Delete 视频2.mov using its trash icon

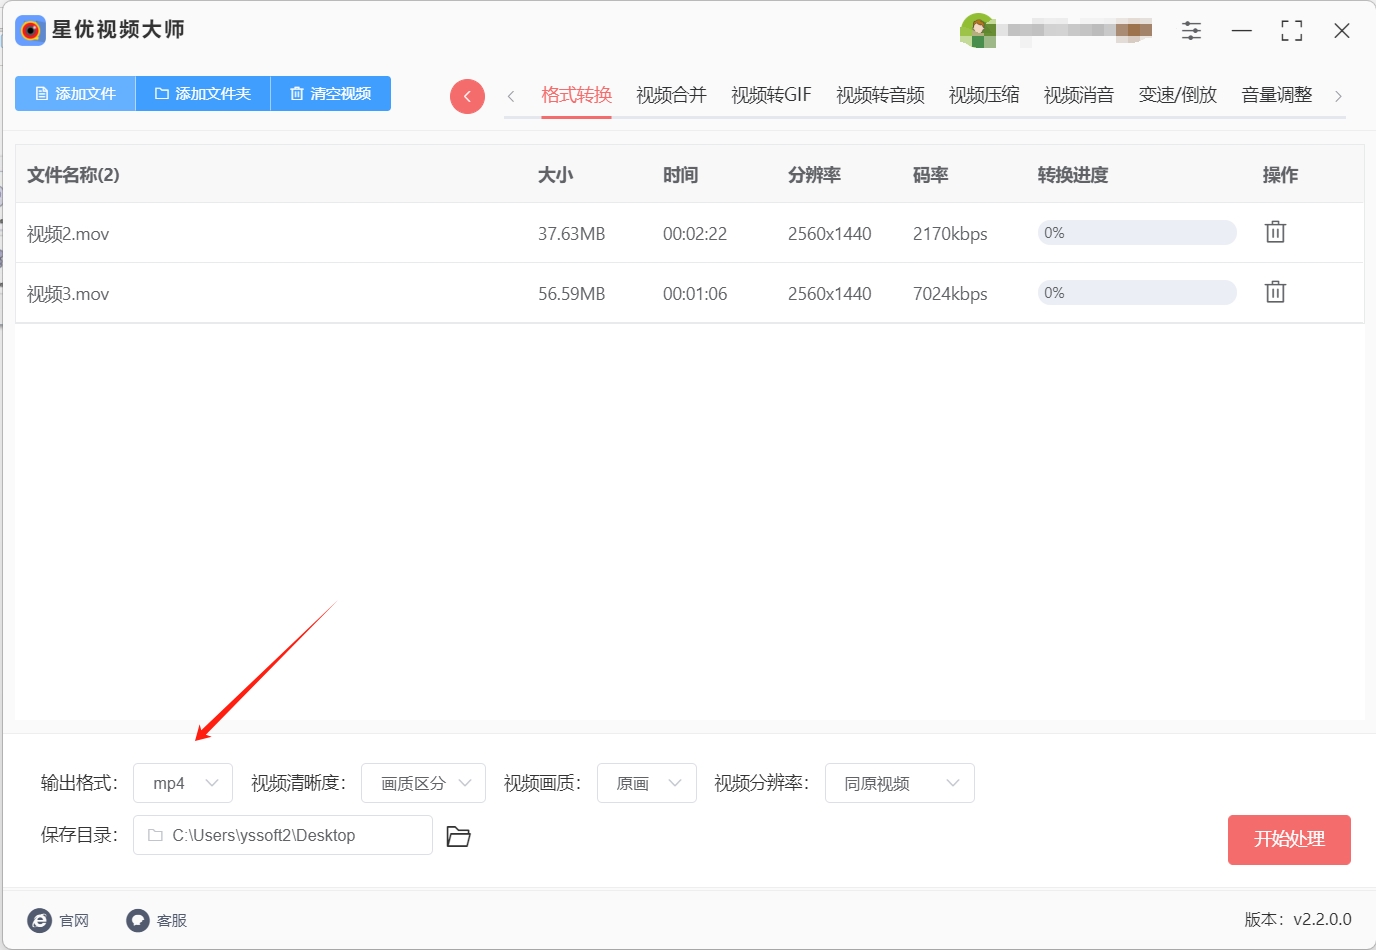click(1275, 232)
